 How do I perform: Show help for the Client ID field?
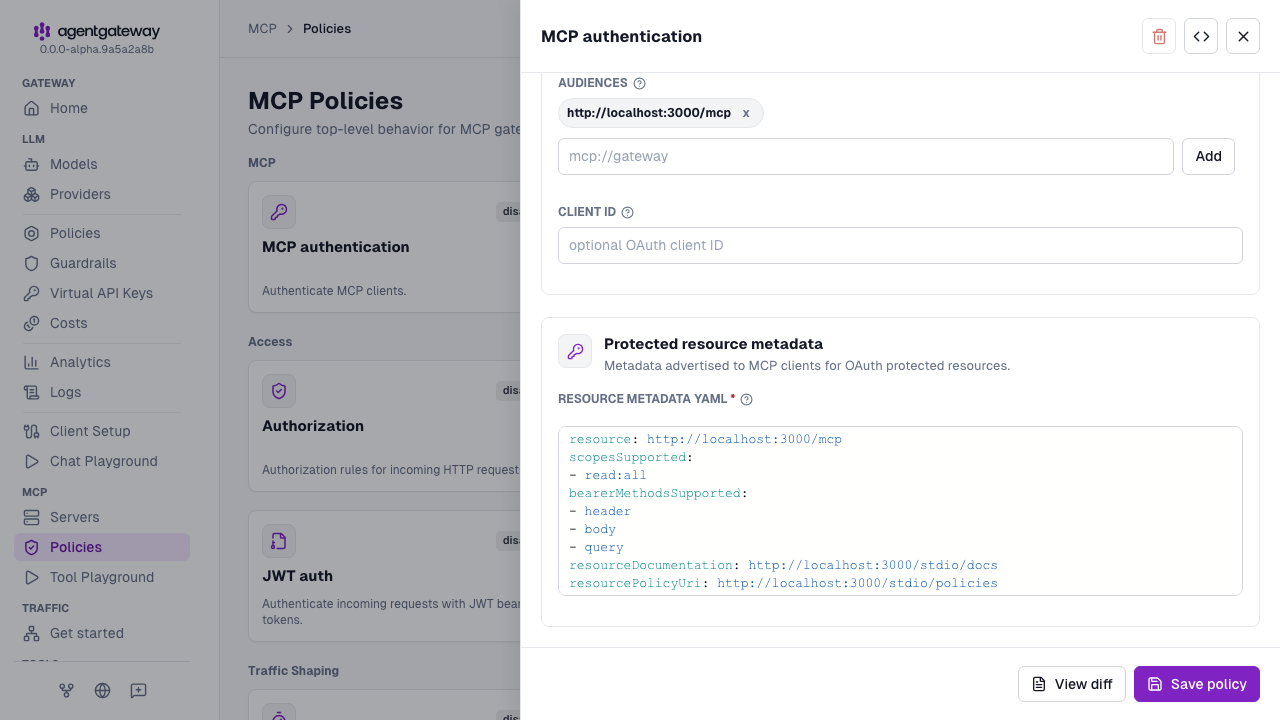click(628, 212)
